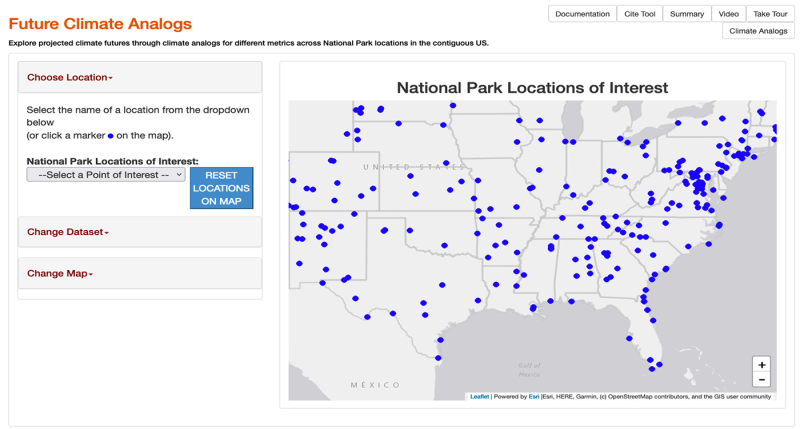Open the Leaflet attribution link
This screenshot has width=800, height=429.
479,397
